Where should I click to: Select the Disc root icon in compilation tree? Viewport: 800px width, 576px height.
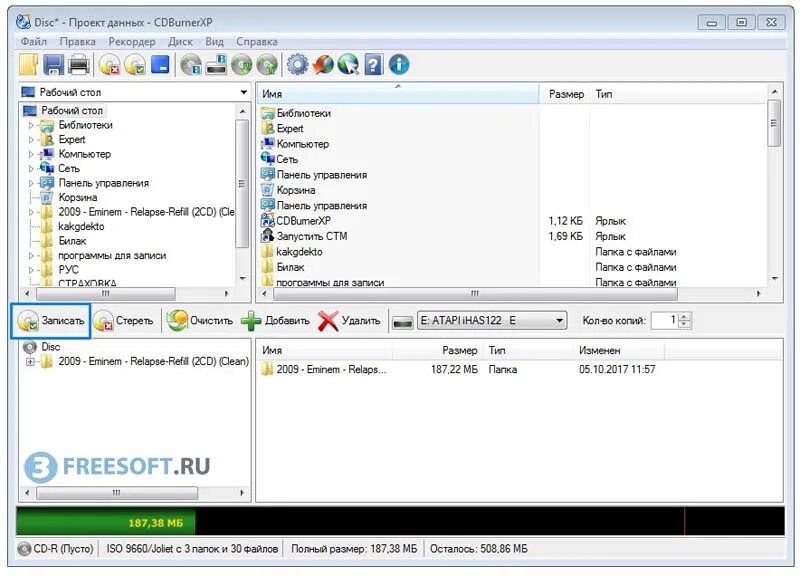[30, 347]
